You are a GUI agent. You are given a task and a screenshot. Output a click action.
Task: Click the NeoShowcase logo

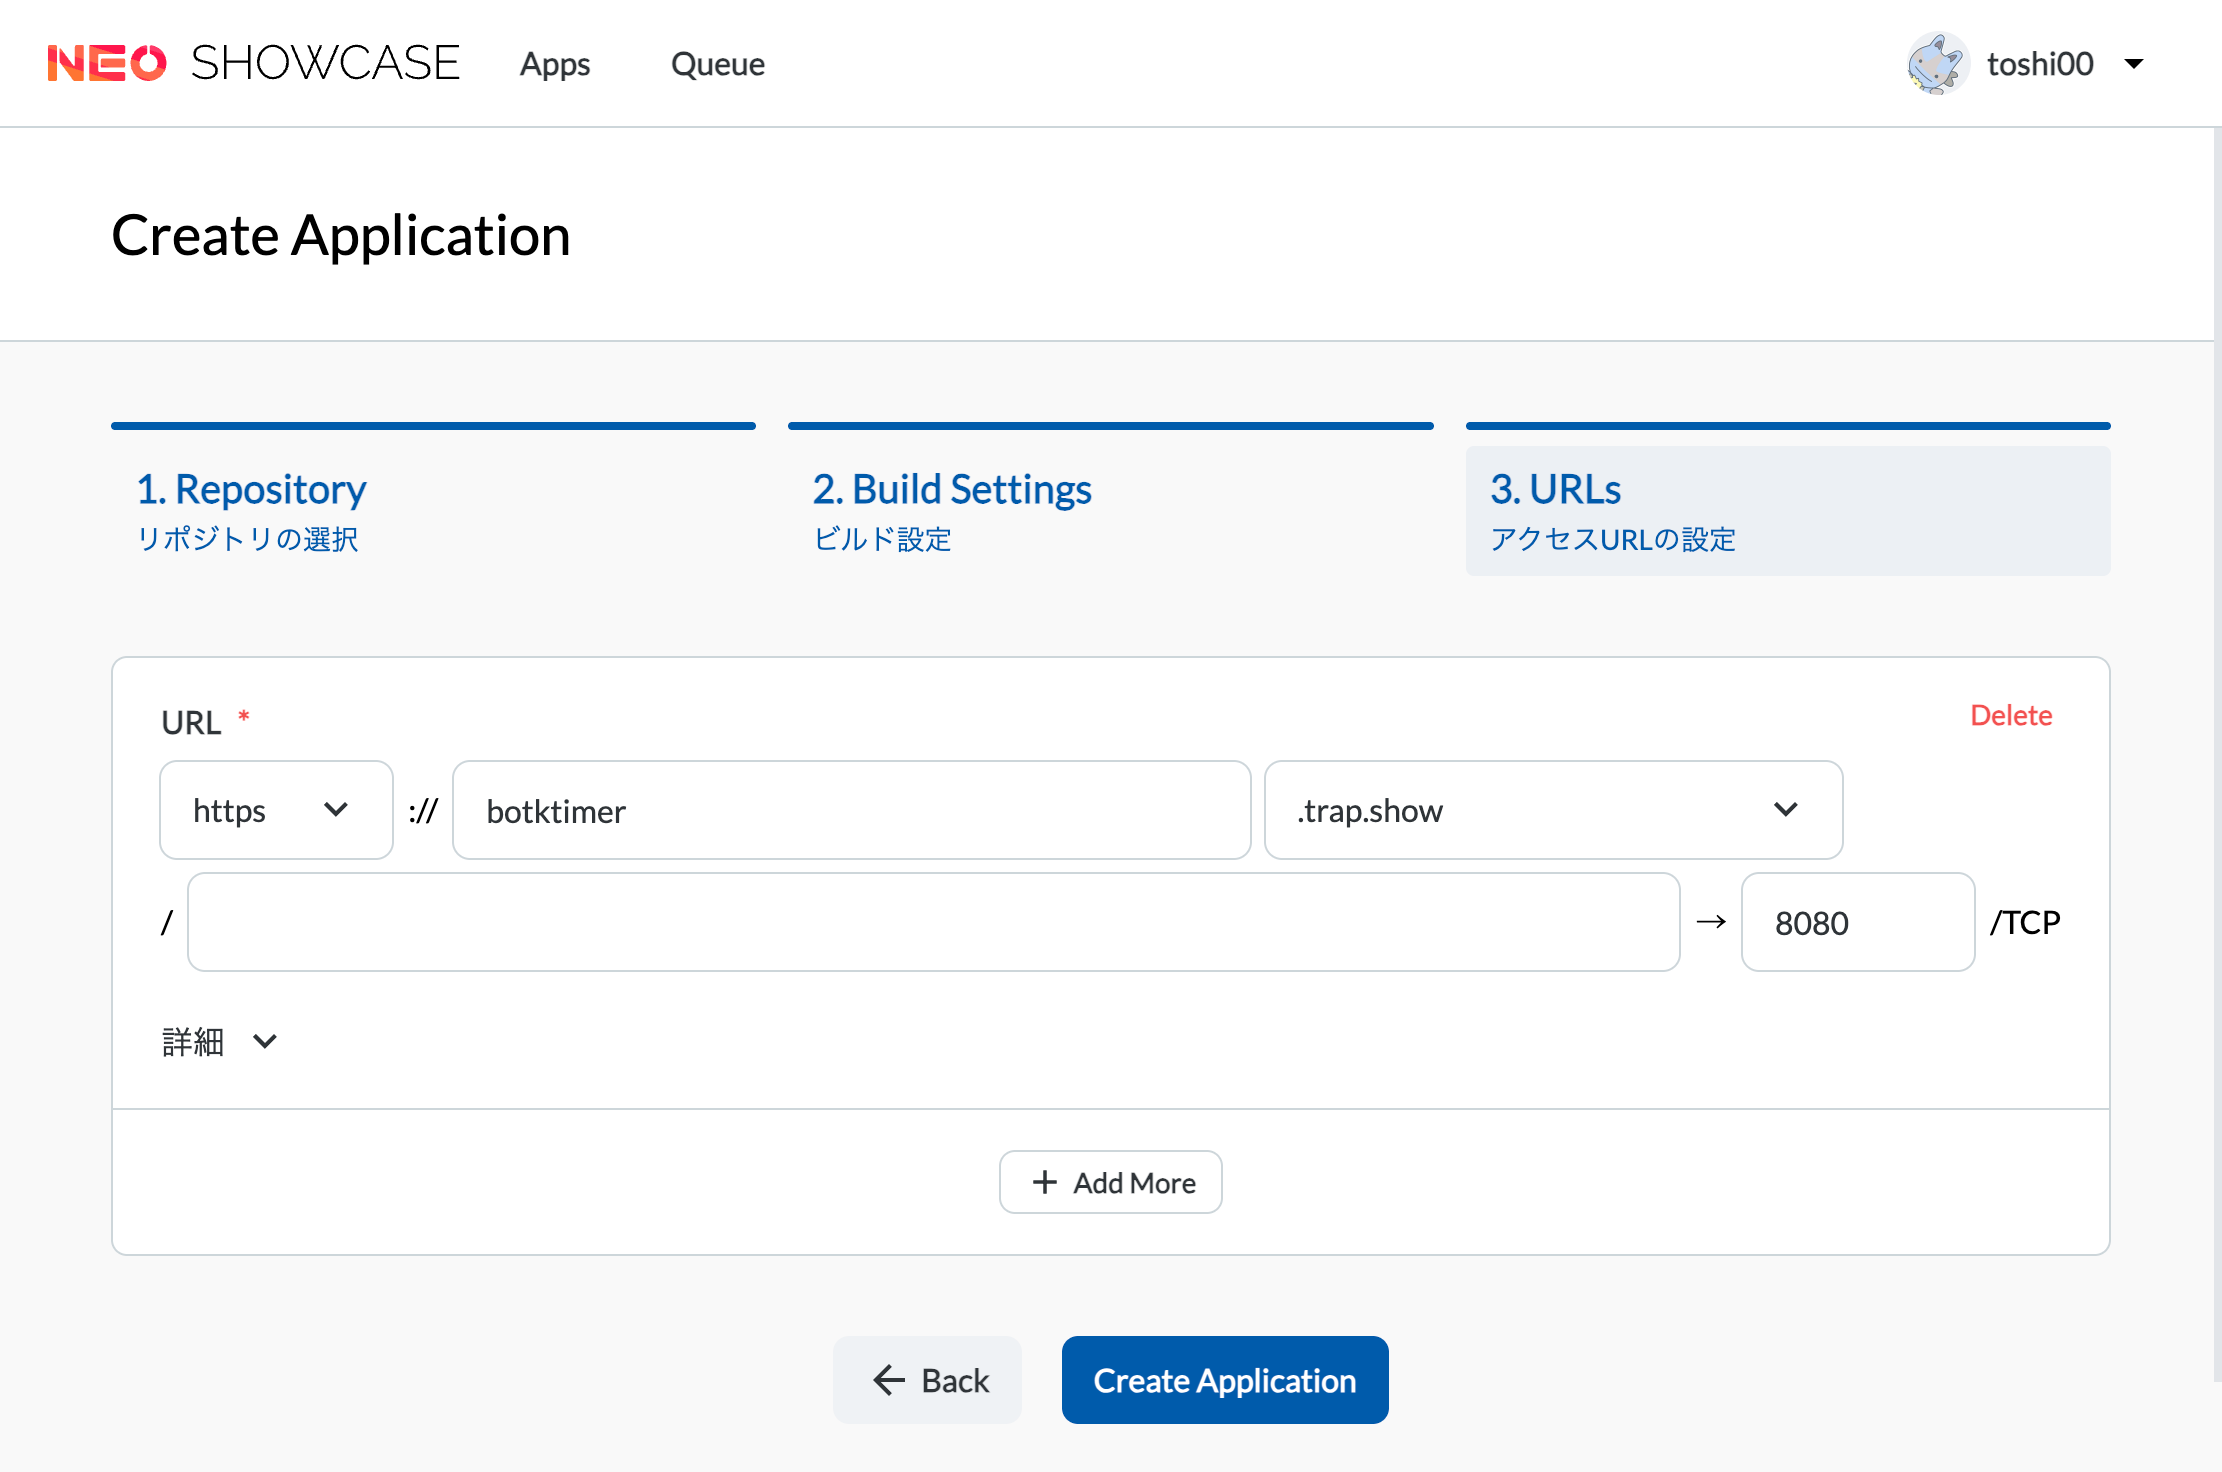click(x=253, y=63)
